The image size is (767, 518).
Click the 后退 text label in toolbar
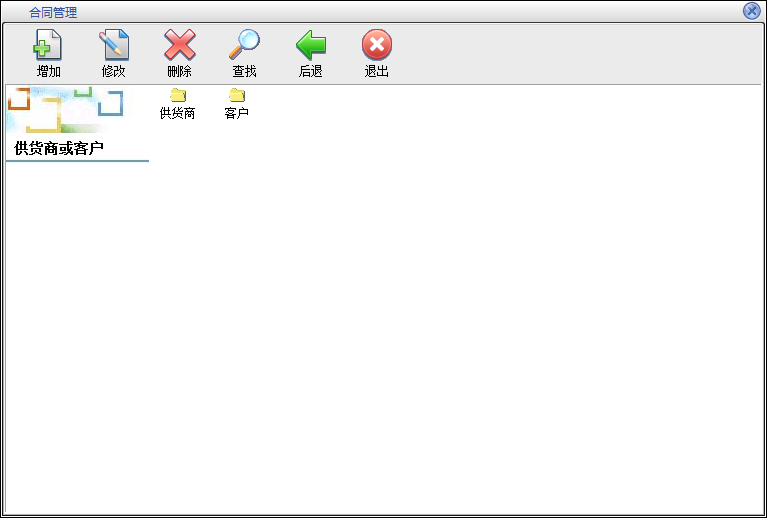coord(310,72)
